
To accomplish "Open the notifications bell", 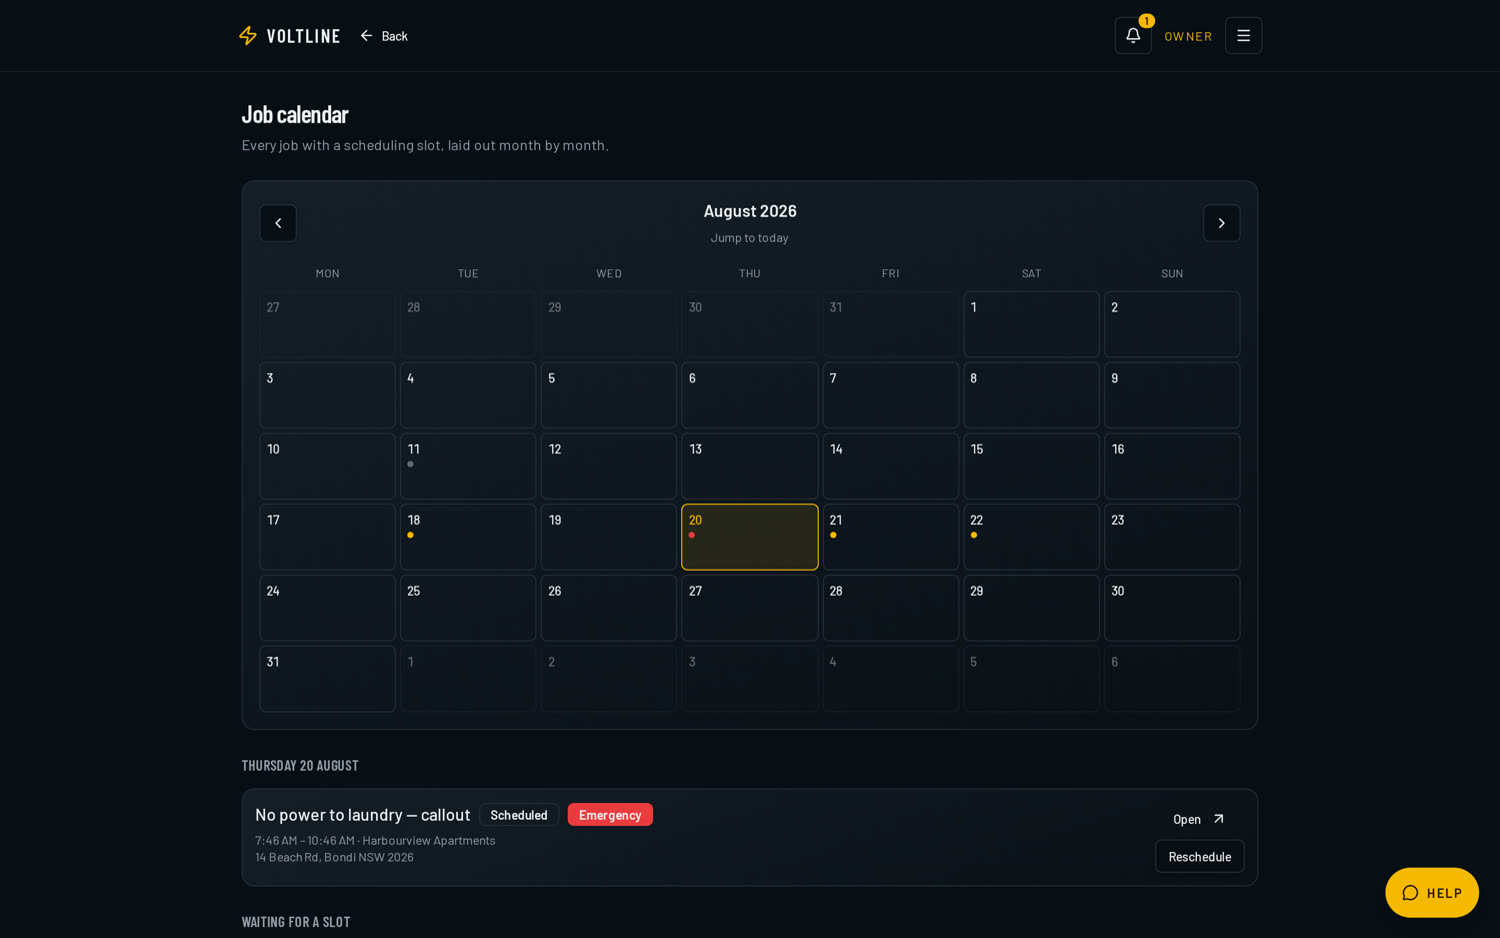I will coord(1133,36).
